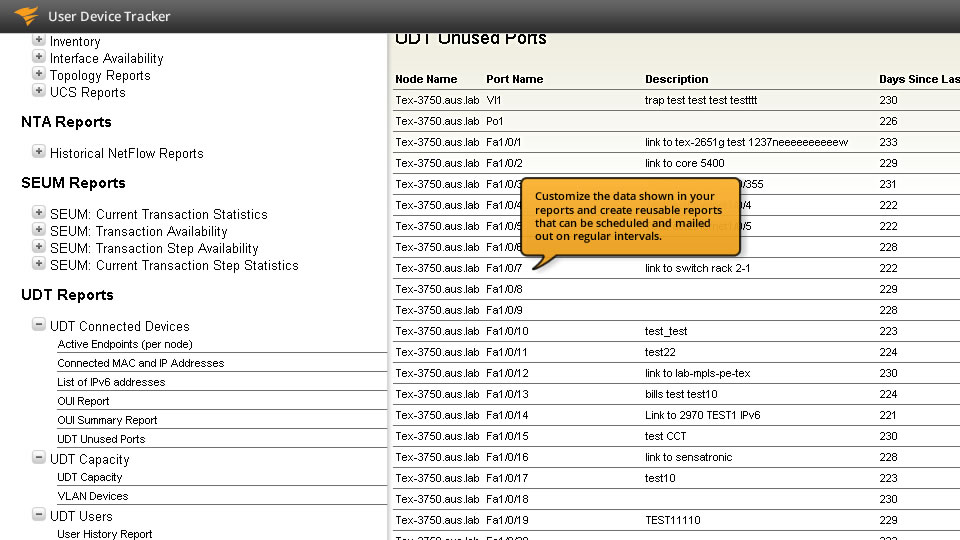The image size is (960, 540).
Task: Expand the Inventory reports group
Action: [39, 40]
